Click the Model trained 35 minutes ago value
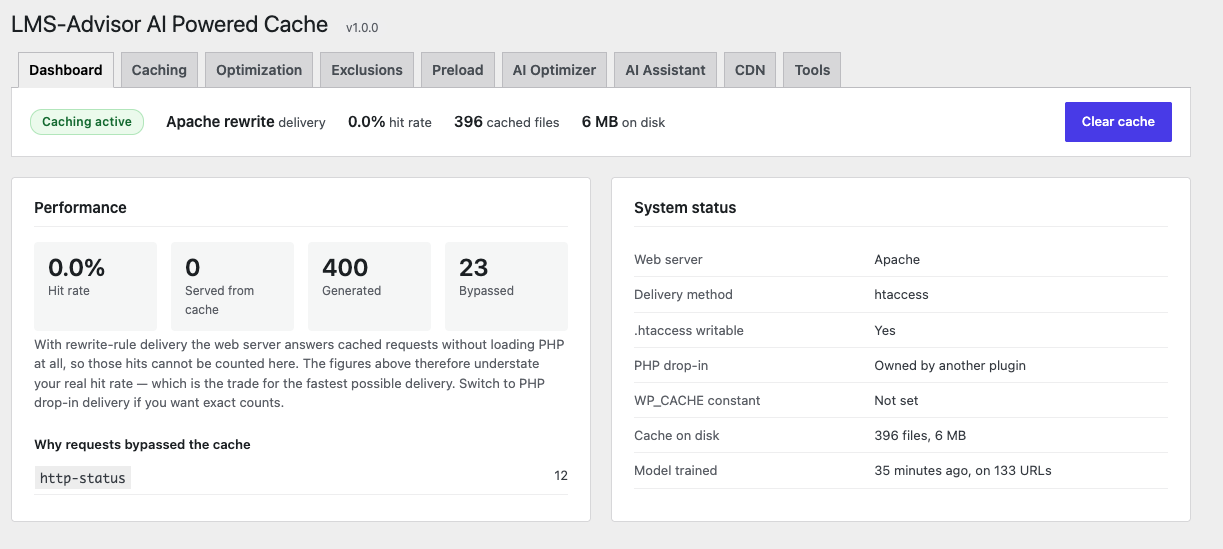Image resolution: width=1223 pixels, height=549 pixels. pyautogui.click(x=963, y=470)
